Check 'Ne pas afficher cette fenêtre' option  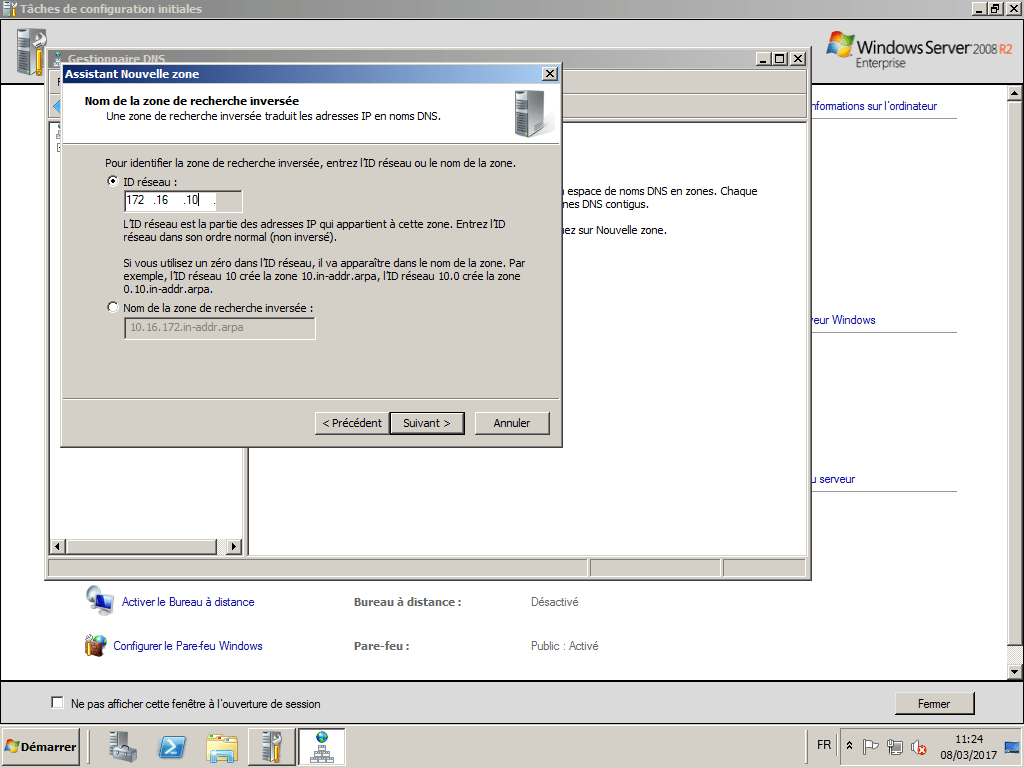coord(57,703)
